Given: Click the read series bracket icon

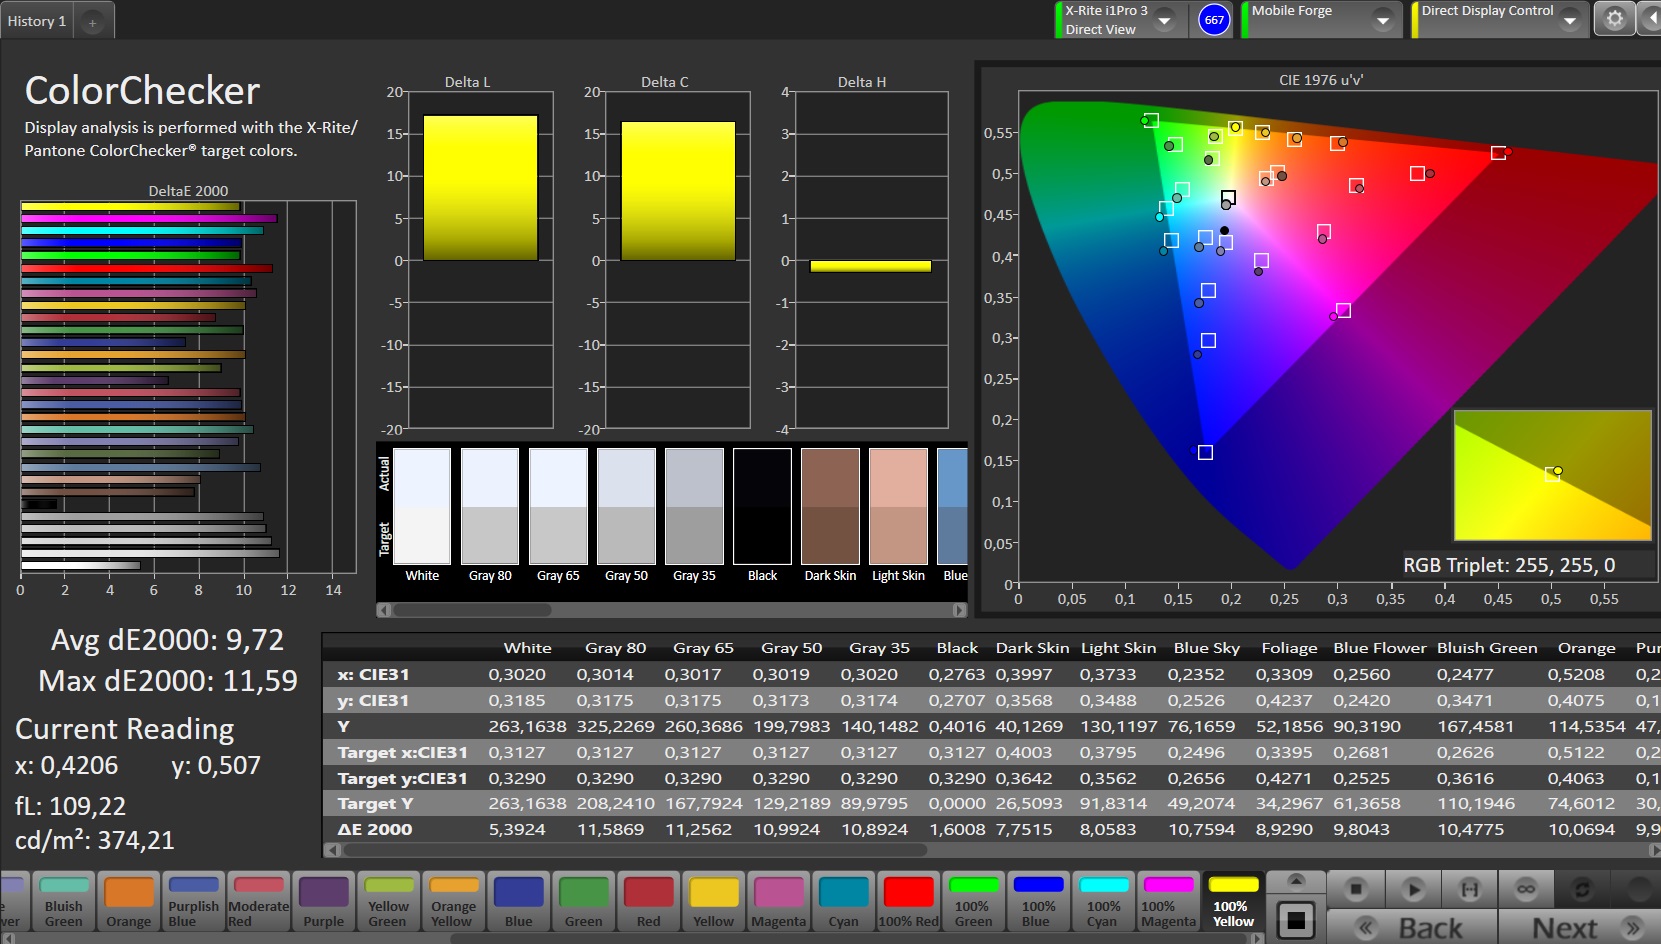Looking at the screenshot, I should click(x=1469, y=888).
